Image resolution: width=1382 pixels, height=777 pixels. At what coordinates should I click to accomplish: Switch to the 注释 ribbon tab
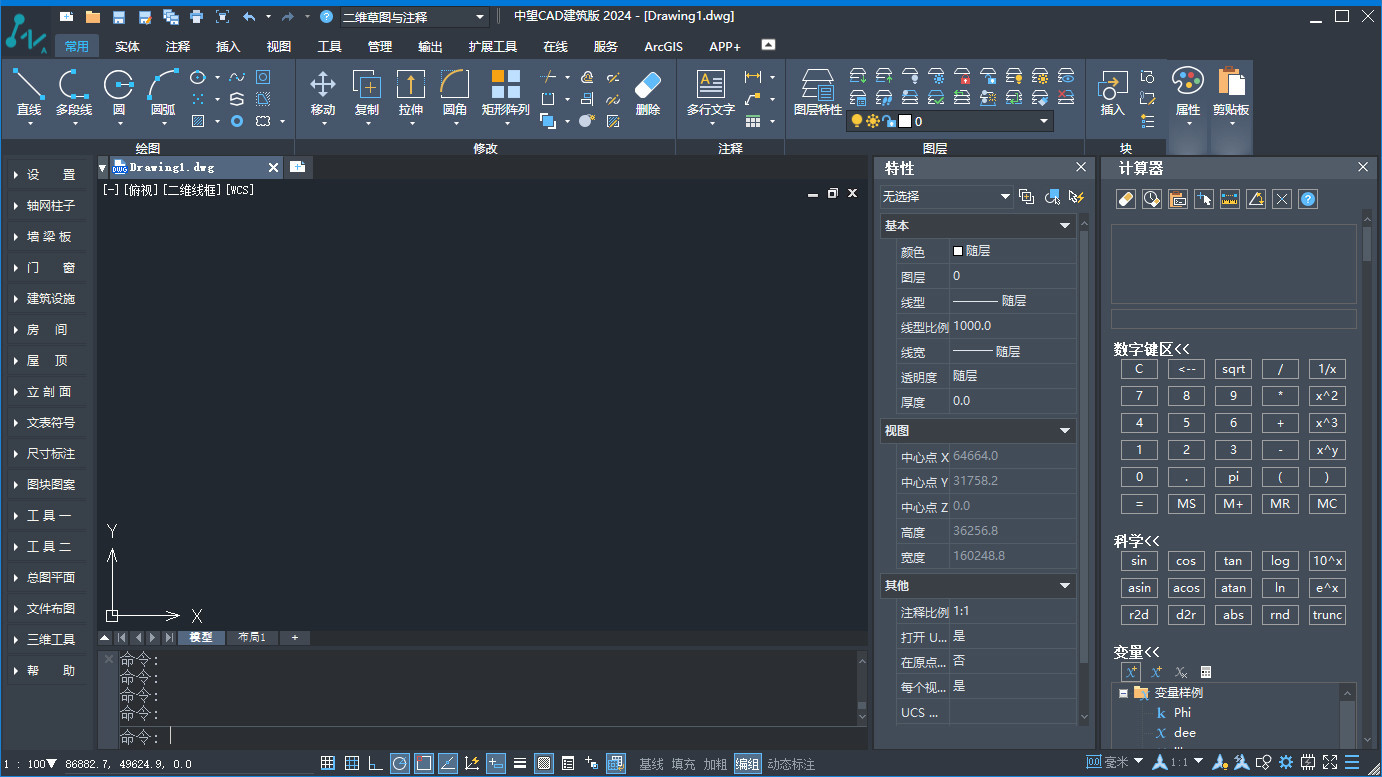pos(178,46)
